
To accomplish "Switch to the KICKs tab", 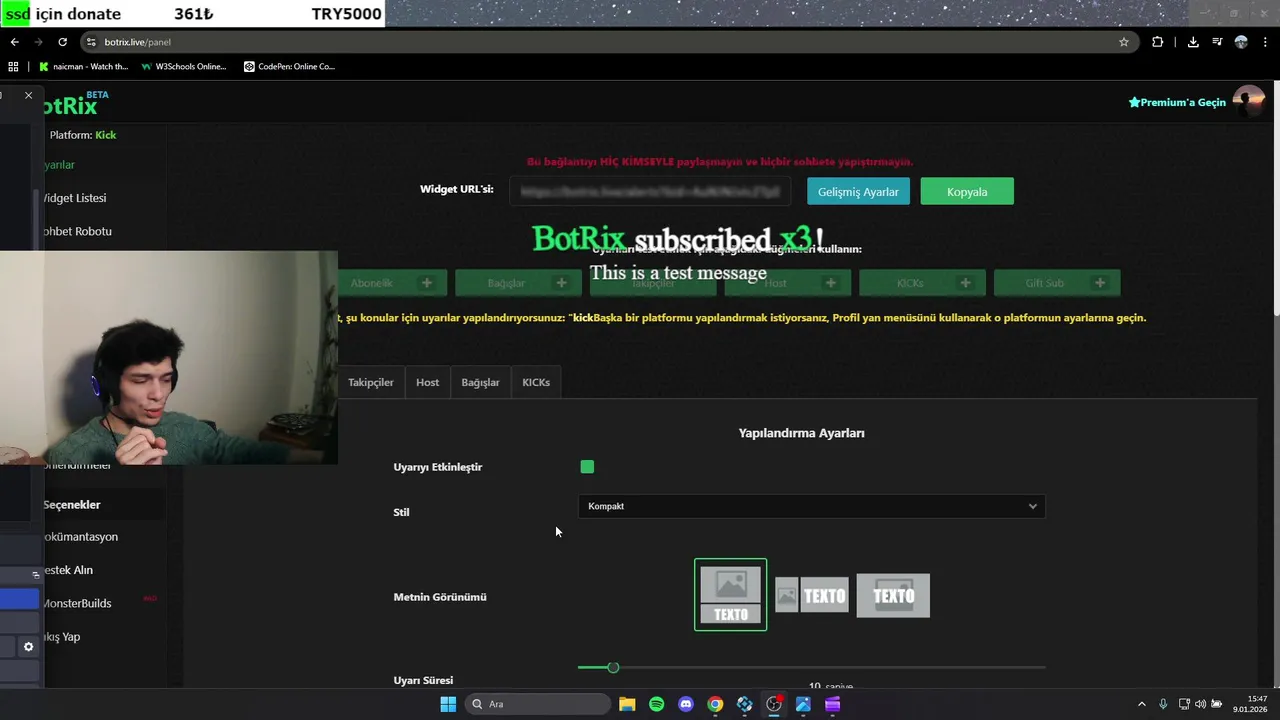I will point(536,382).
